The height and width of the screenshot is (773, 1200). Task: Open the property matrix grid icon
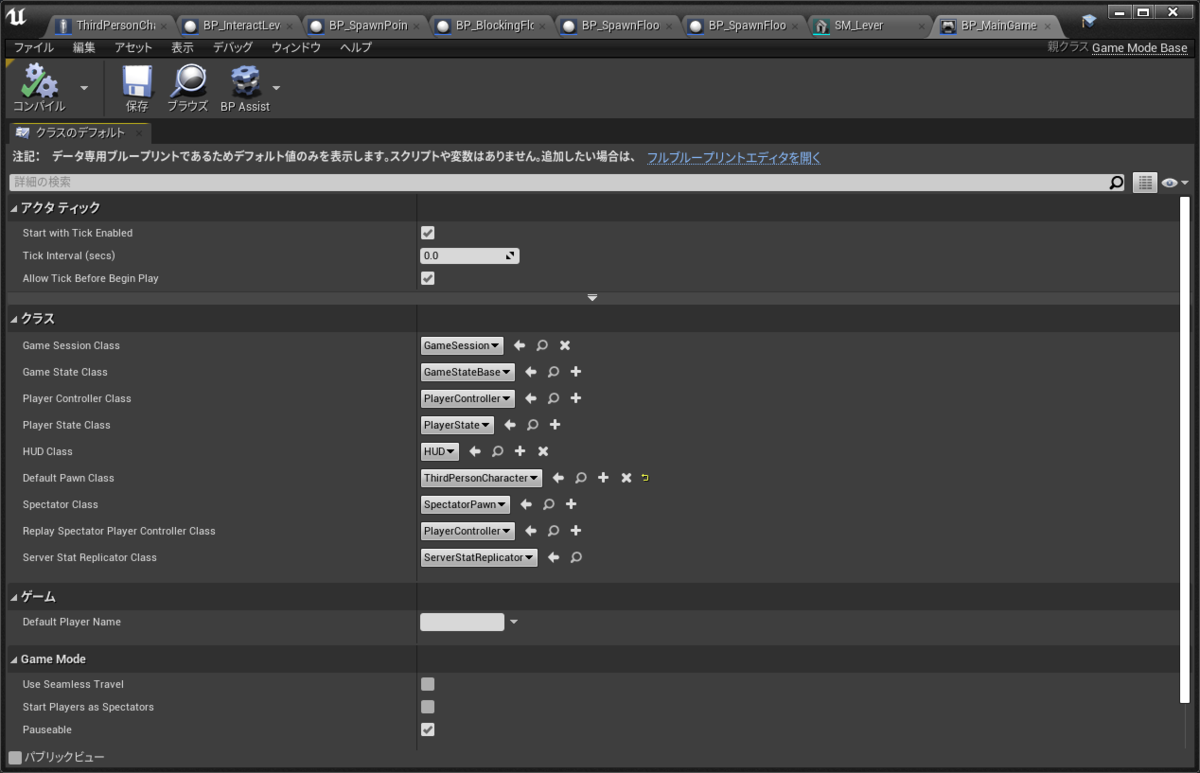[x=1145, y=183]
